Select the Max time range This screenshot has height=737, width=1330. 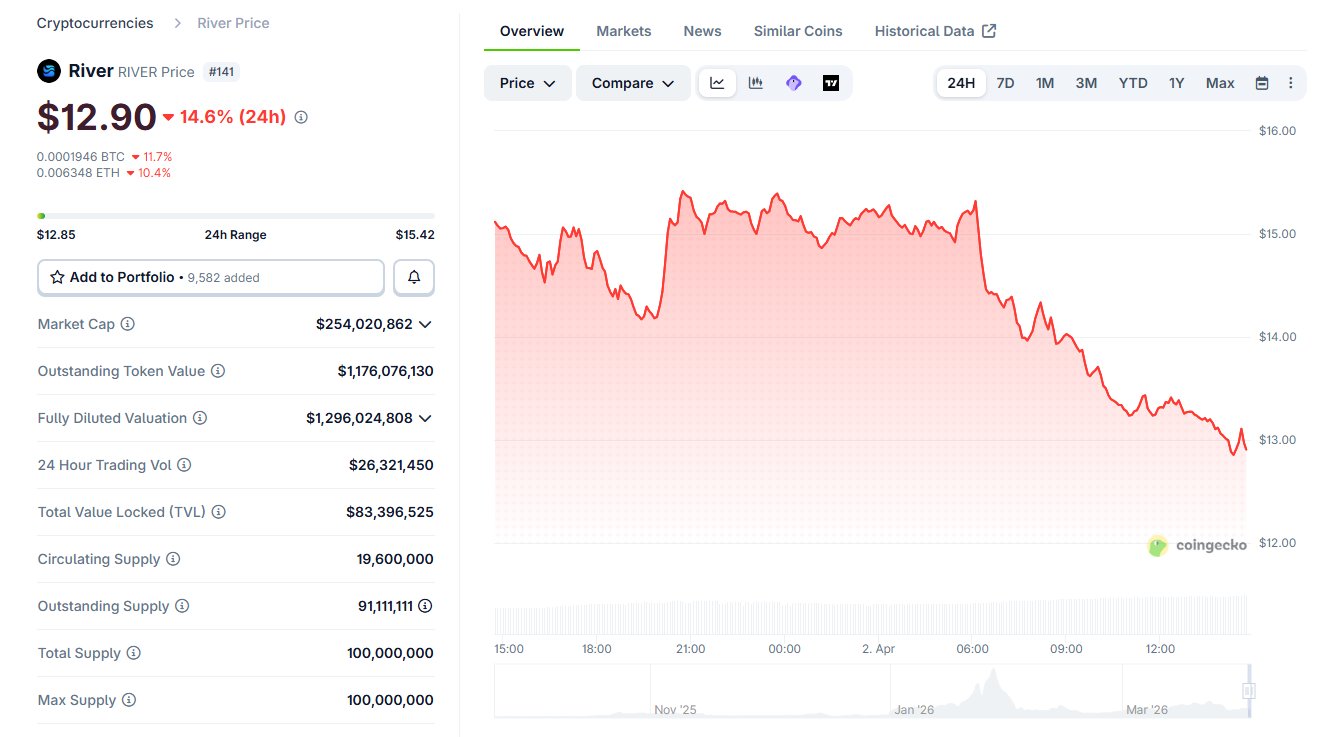pos(1220,83)
